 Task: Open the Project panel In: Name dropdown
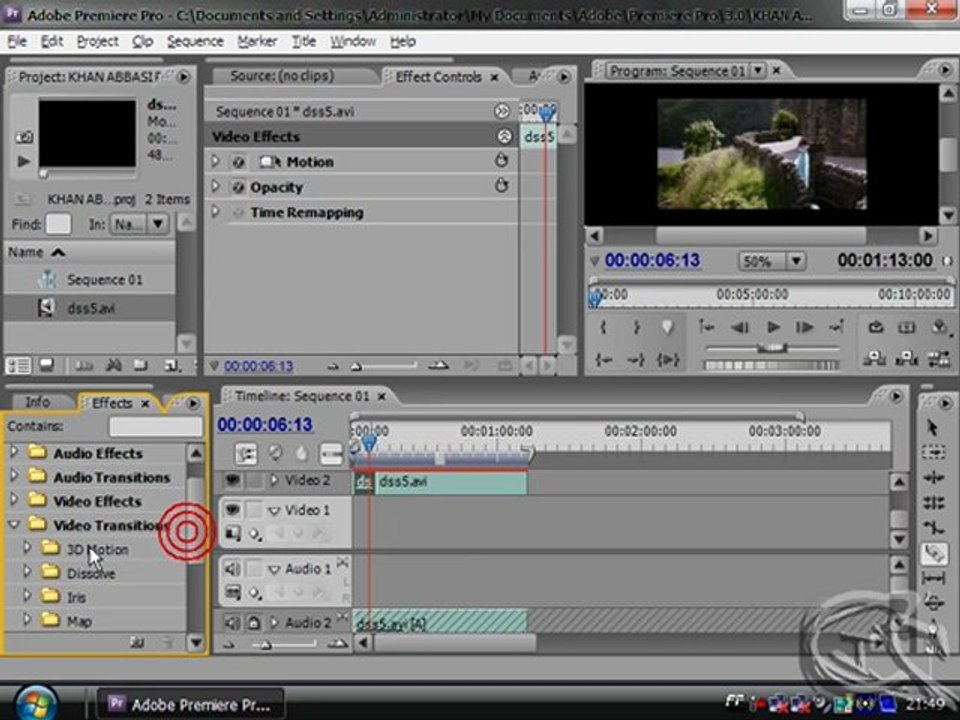pos(157,224)
